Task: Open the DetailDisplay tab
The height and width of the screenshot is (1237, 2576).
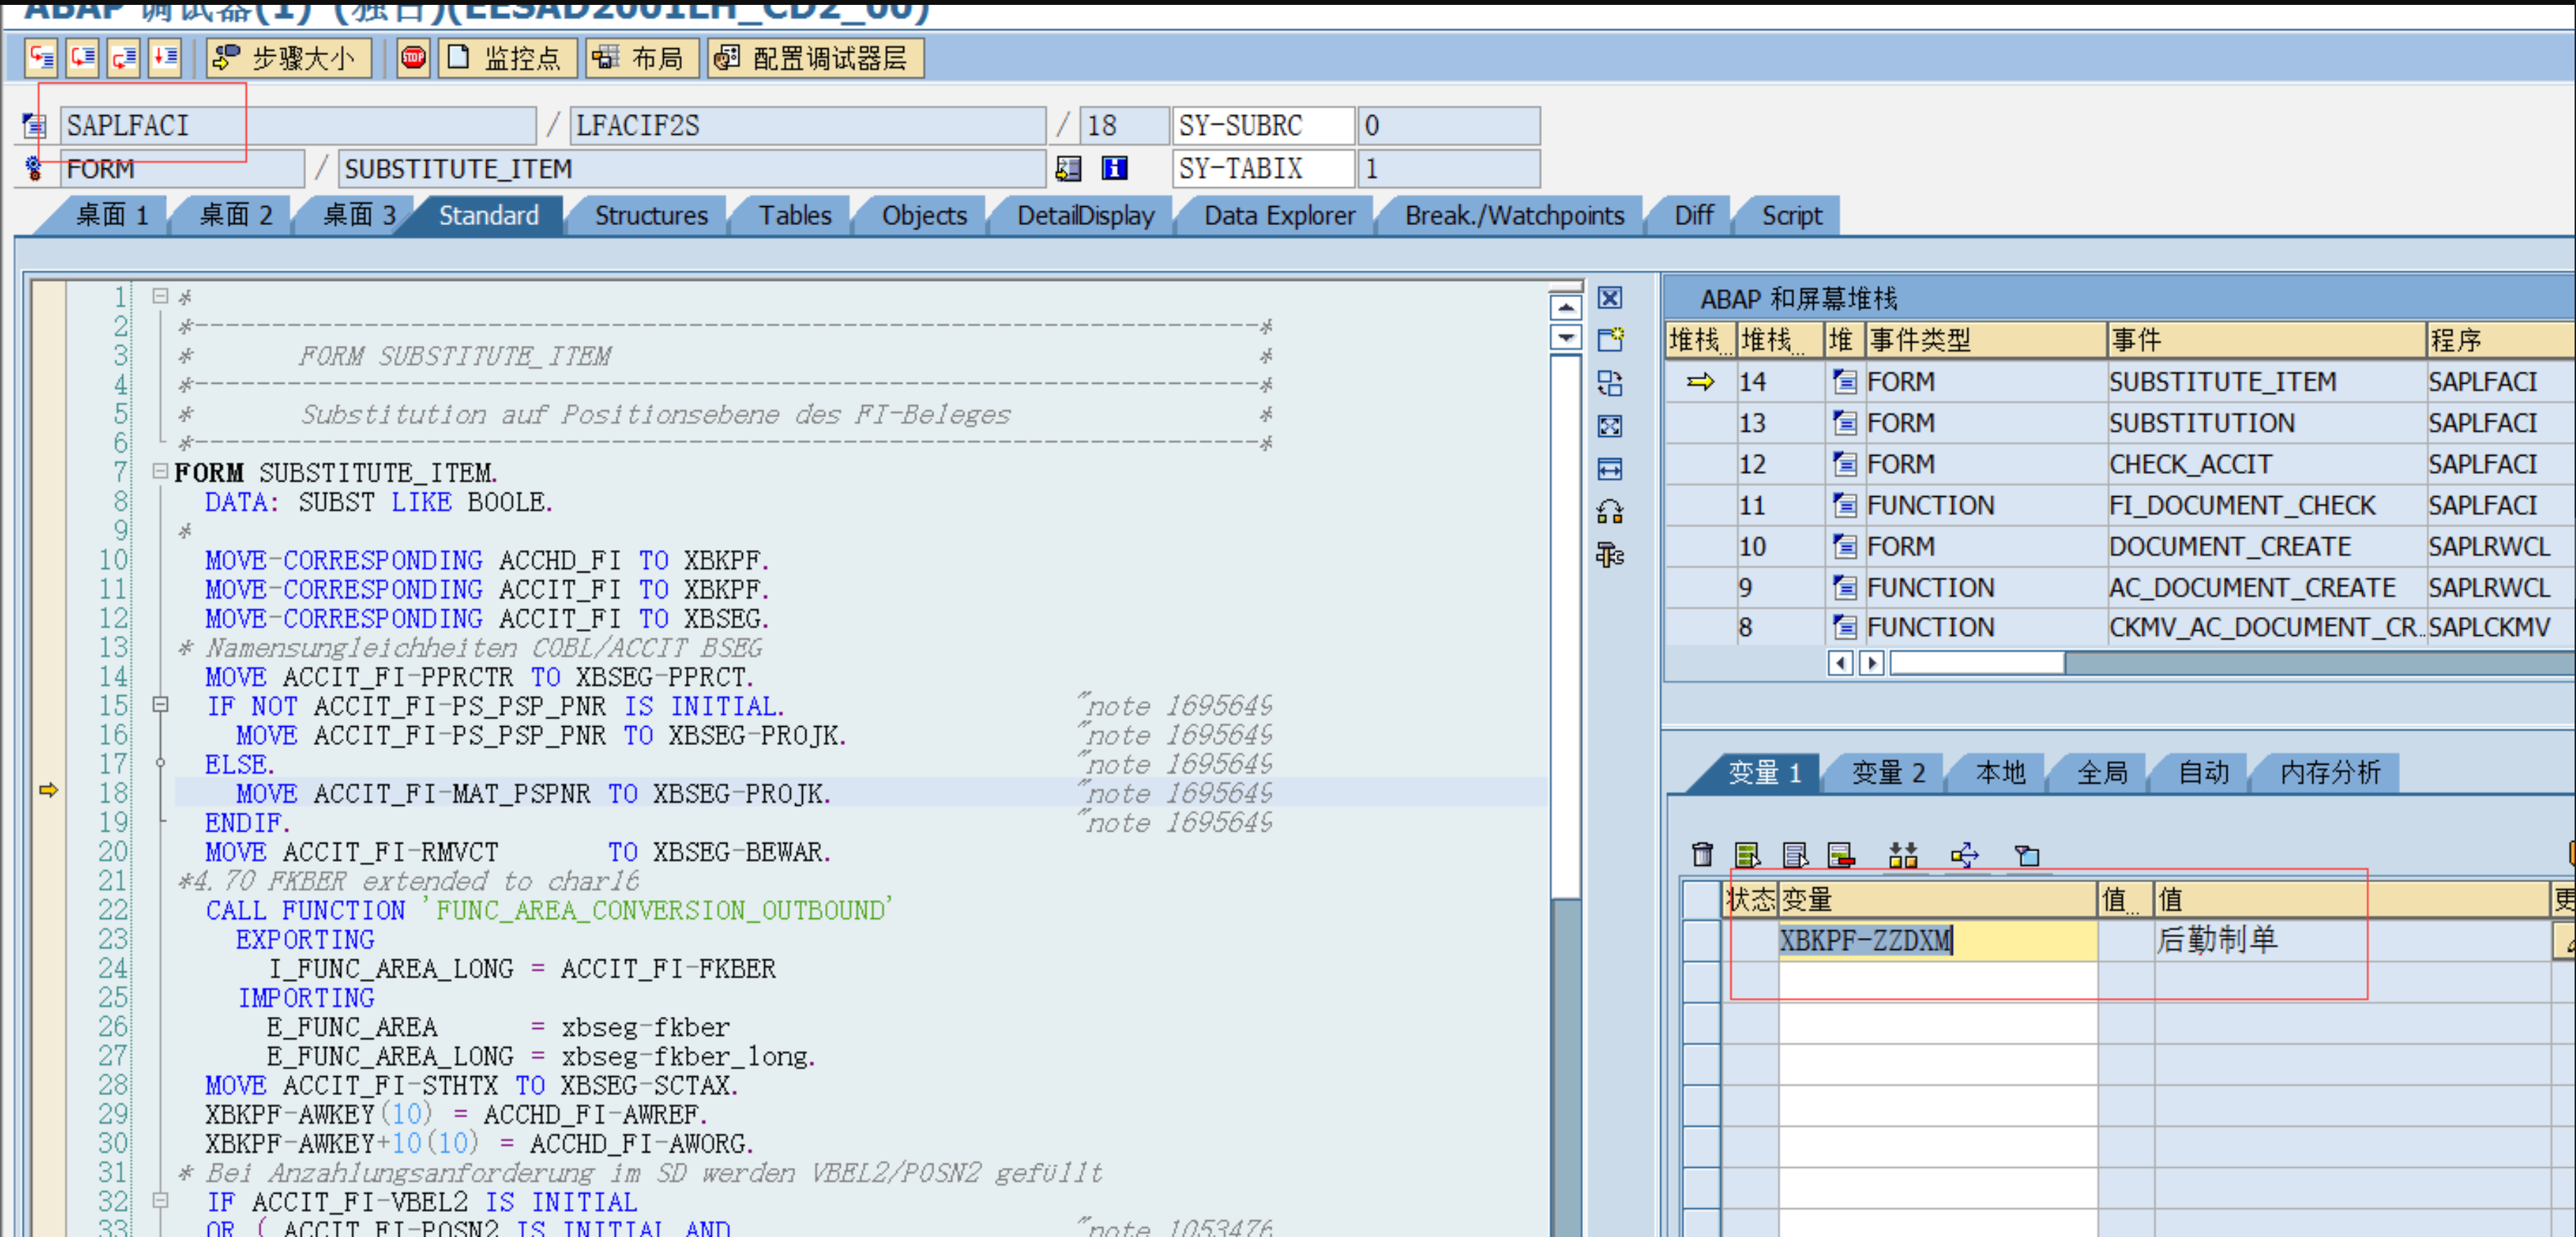Action: coord(1085,215)
